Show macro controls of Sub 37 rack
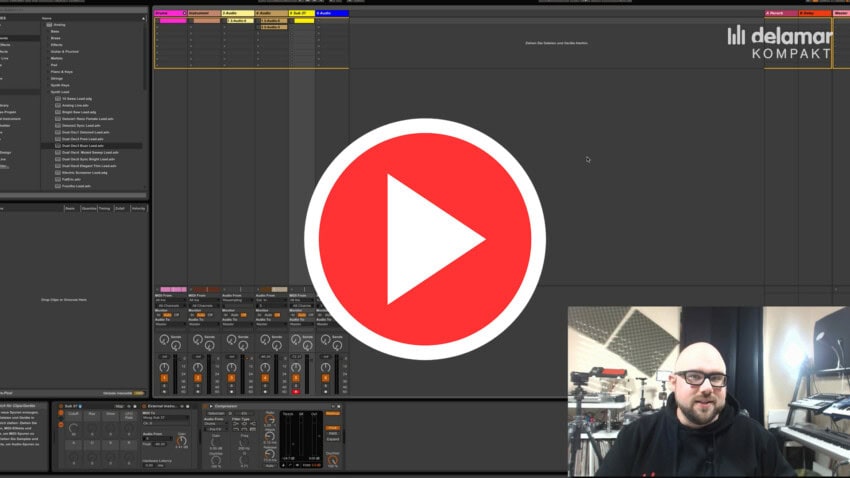This screenshot has height=478, width=850. tap(61, 412)
